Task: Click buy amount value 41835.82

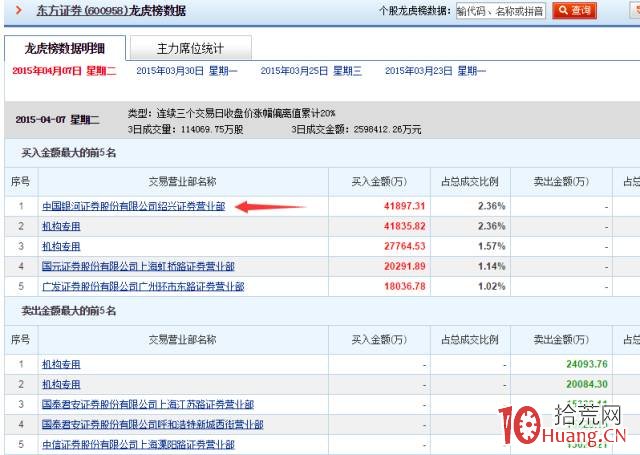Action: coord(404,226)
